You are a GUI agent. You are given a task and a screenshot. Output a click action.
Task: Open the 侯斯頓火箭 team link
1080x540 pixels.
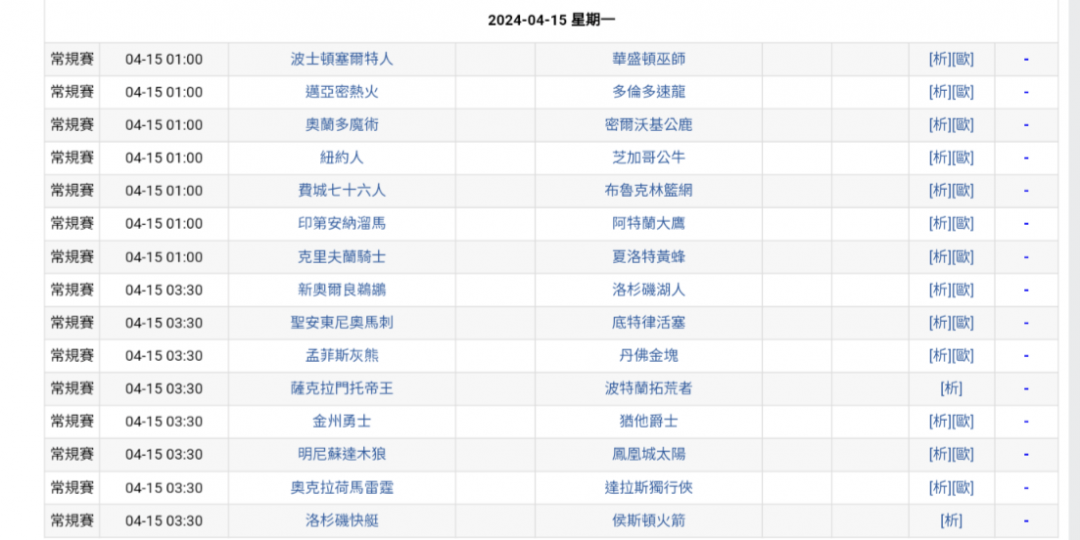pos(648,521)
